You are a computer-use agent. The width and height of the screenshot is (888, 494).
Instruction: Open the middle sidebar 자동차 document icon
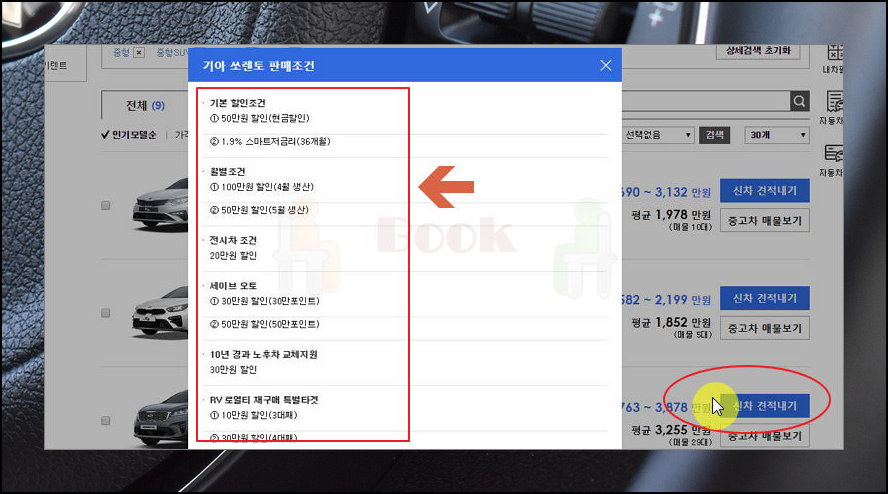(x=832, y=108)
